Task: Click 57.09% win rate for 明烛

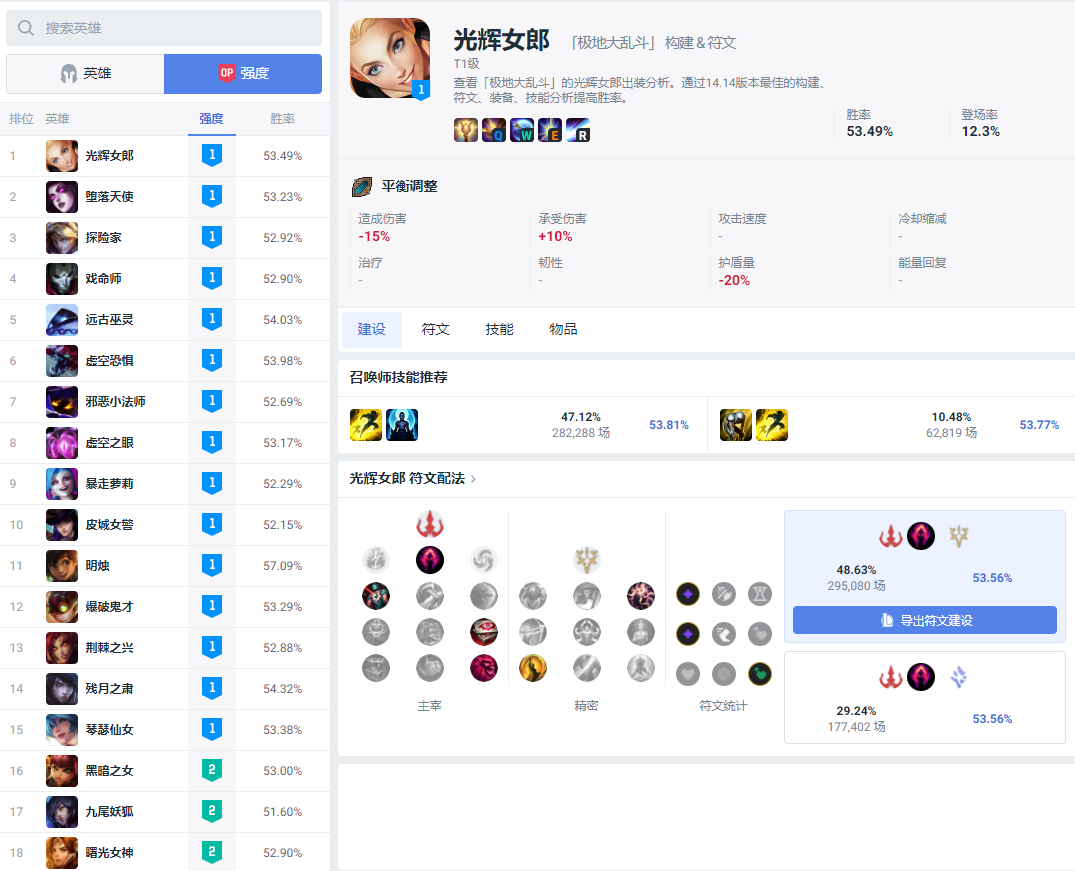Action: (x=282, y=566)
